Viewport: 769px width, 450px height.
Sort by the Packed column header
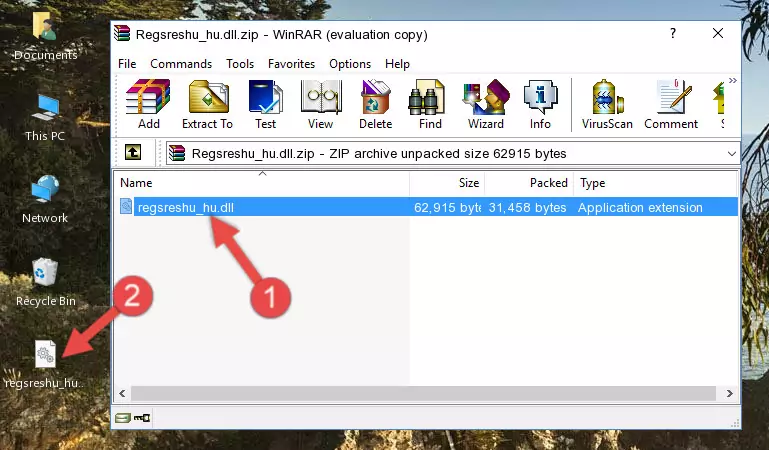529,183
